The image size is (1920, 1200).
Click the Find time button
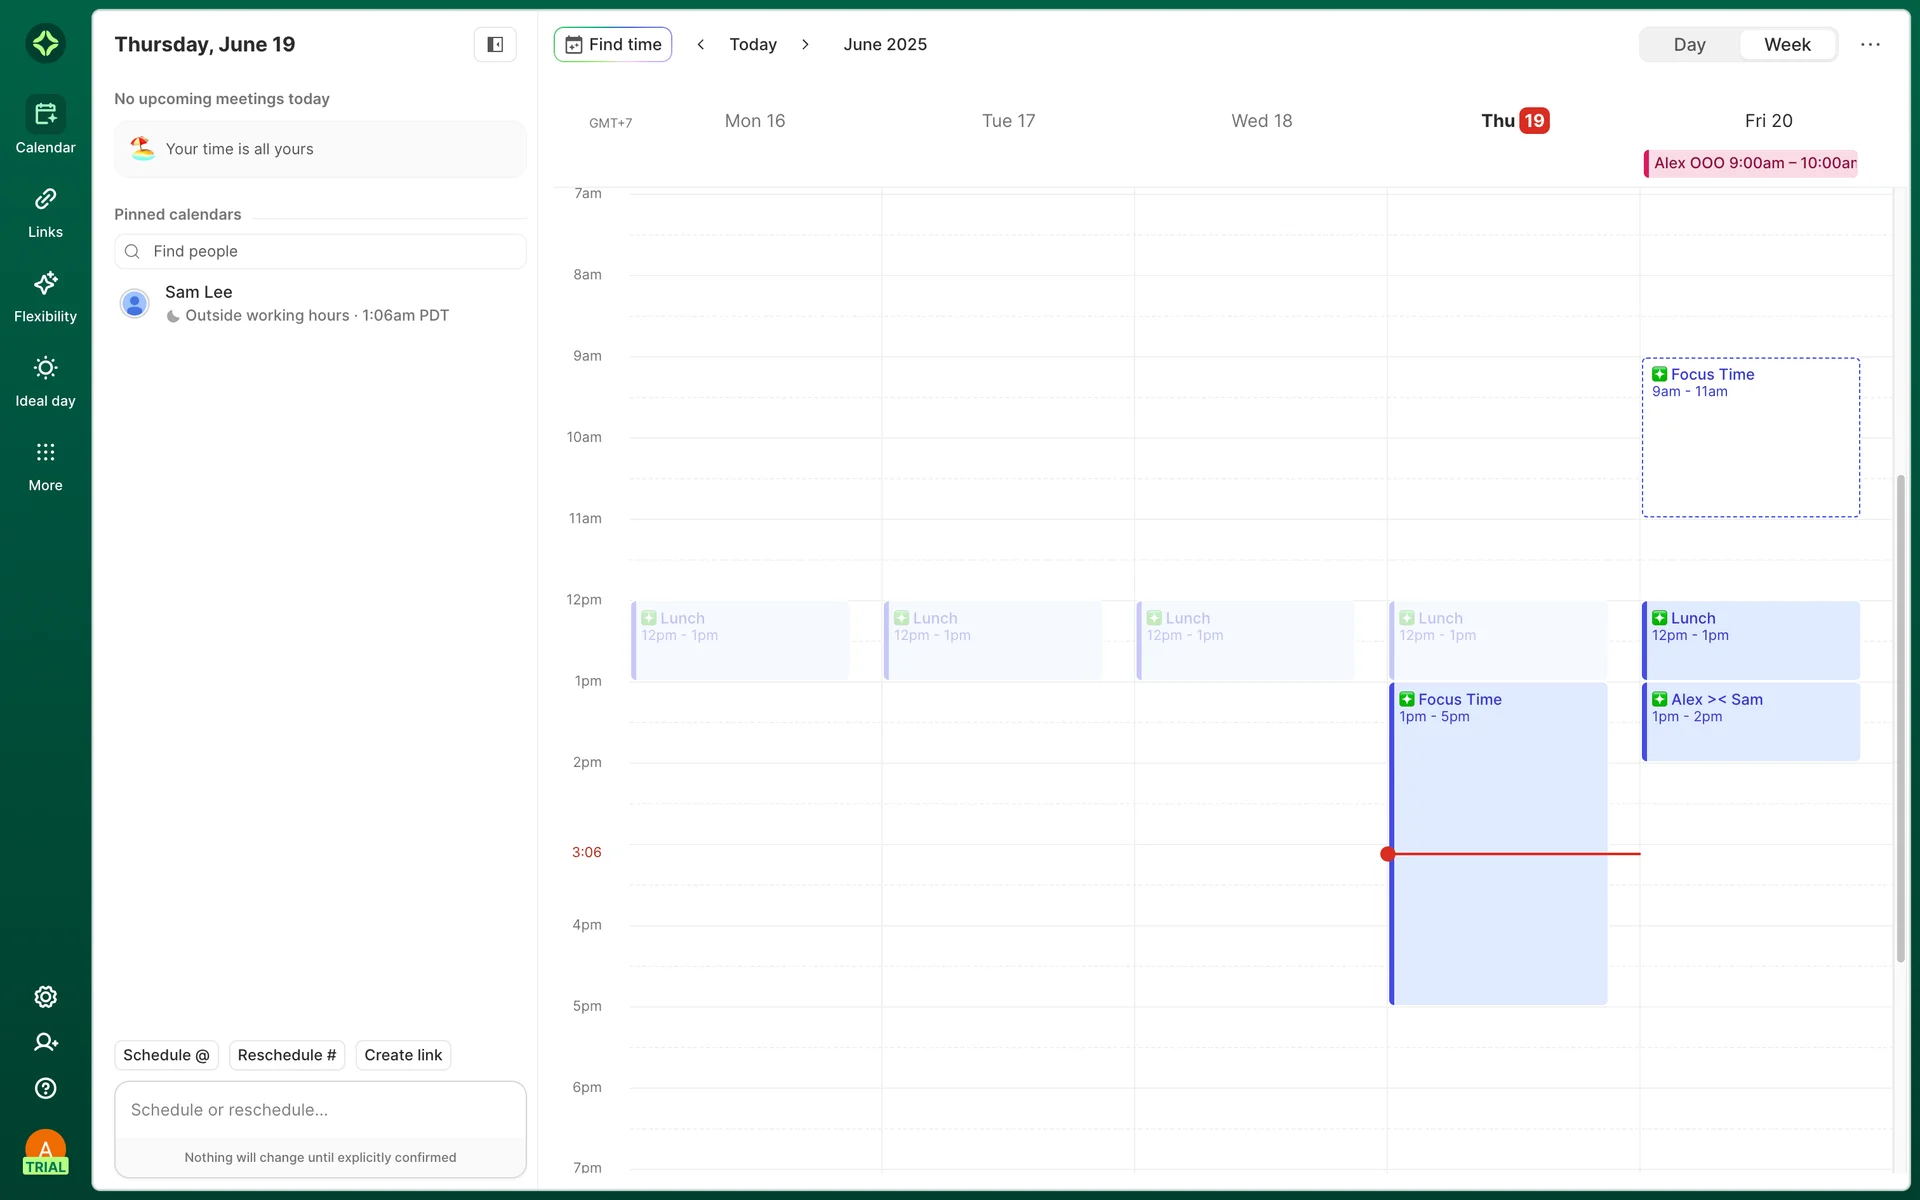613,45
